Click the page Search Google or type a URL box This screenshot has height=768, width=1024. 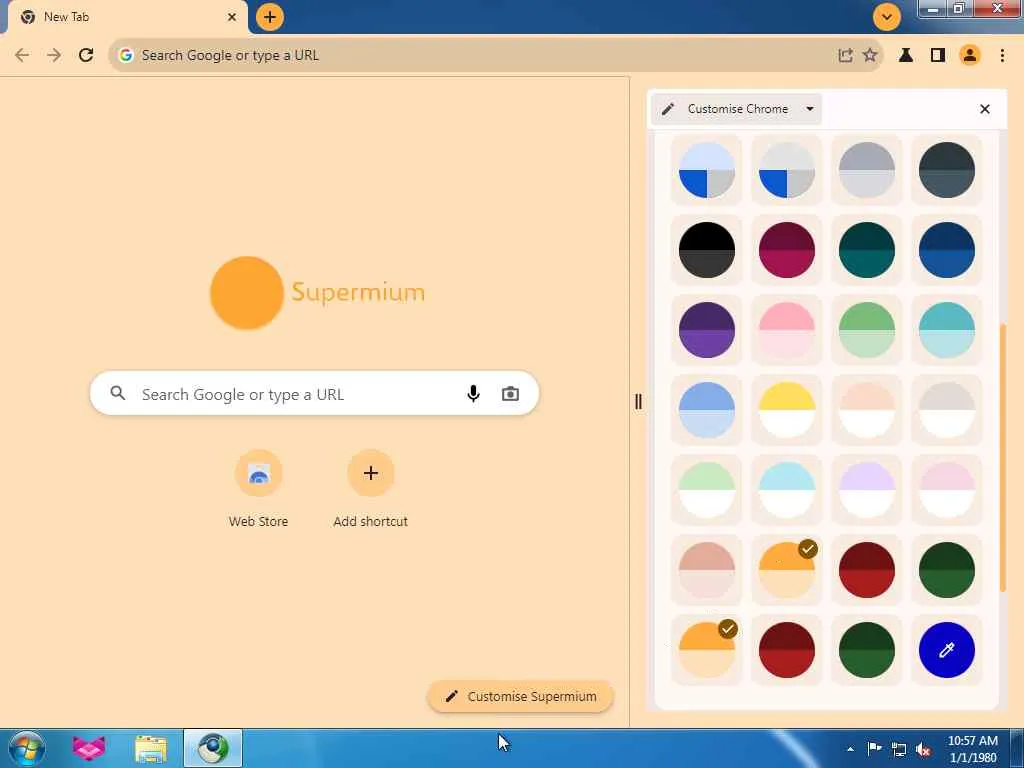pyautogui.click(x=314, y=394)
